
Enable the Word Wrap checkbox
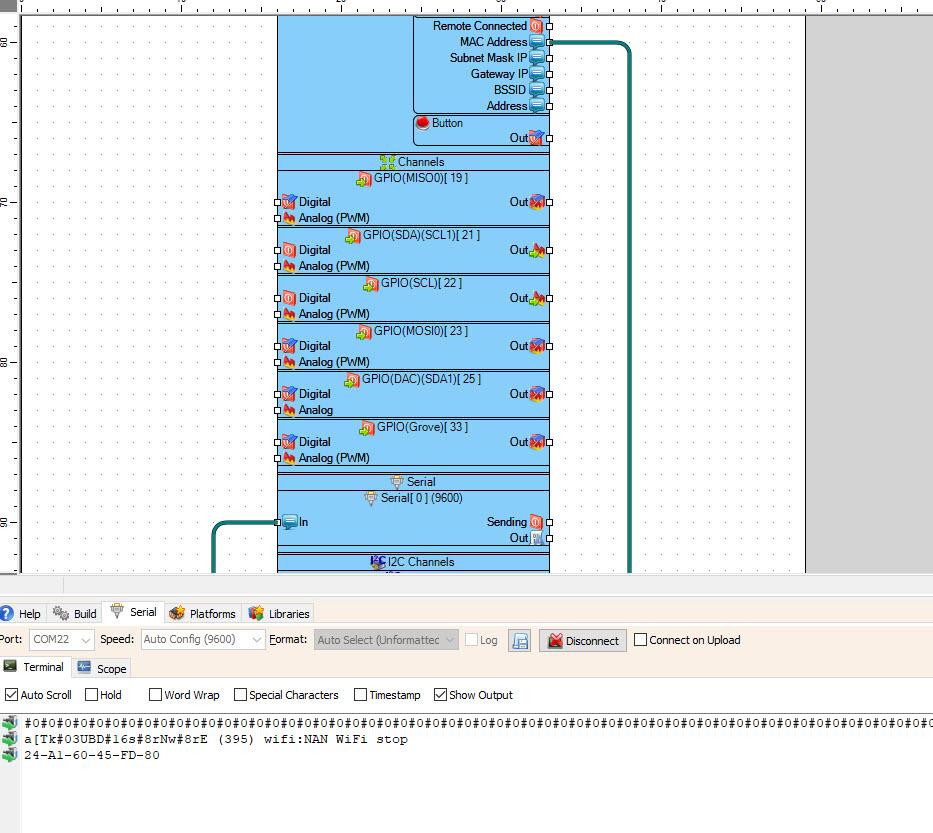[x=155, y=694]
